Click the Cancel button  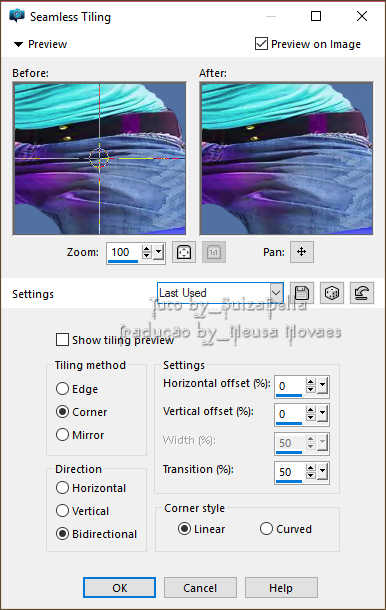pyautogui.click(x=200, y=587)
